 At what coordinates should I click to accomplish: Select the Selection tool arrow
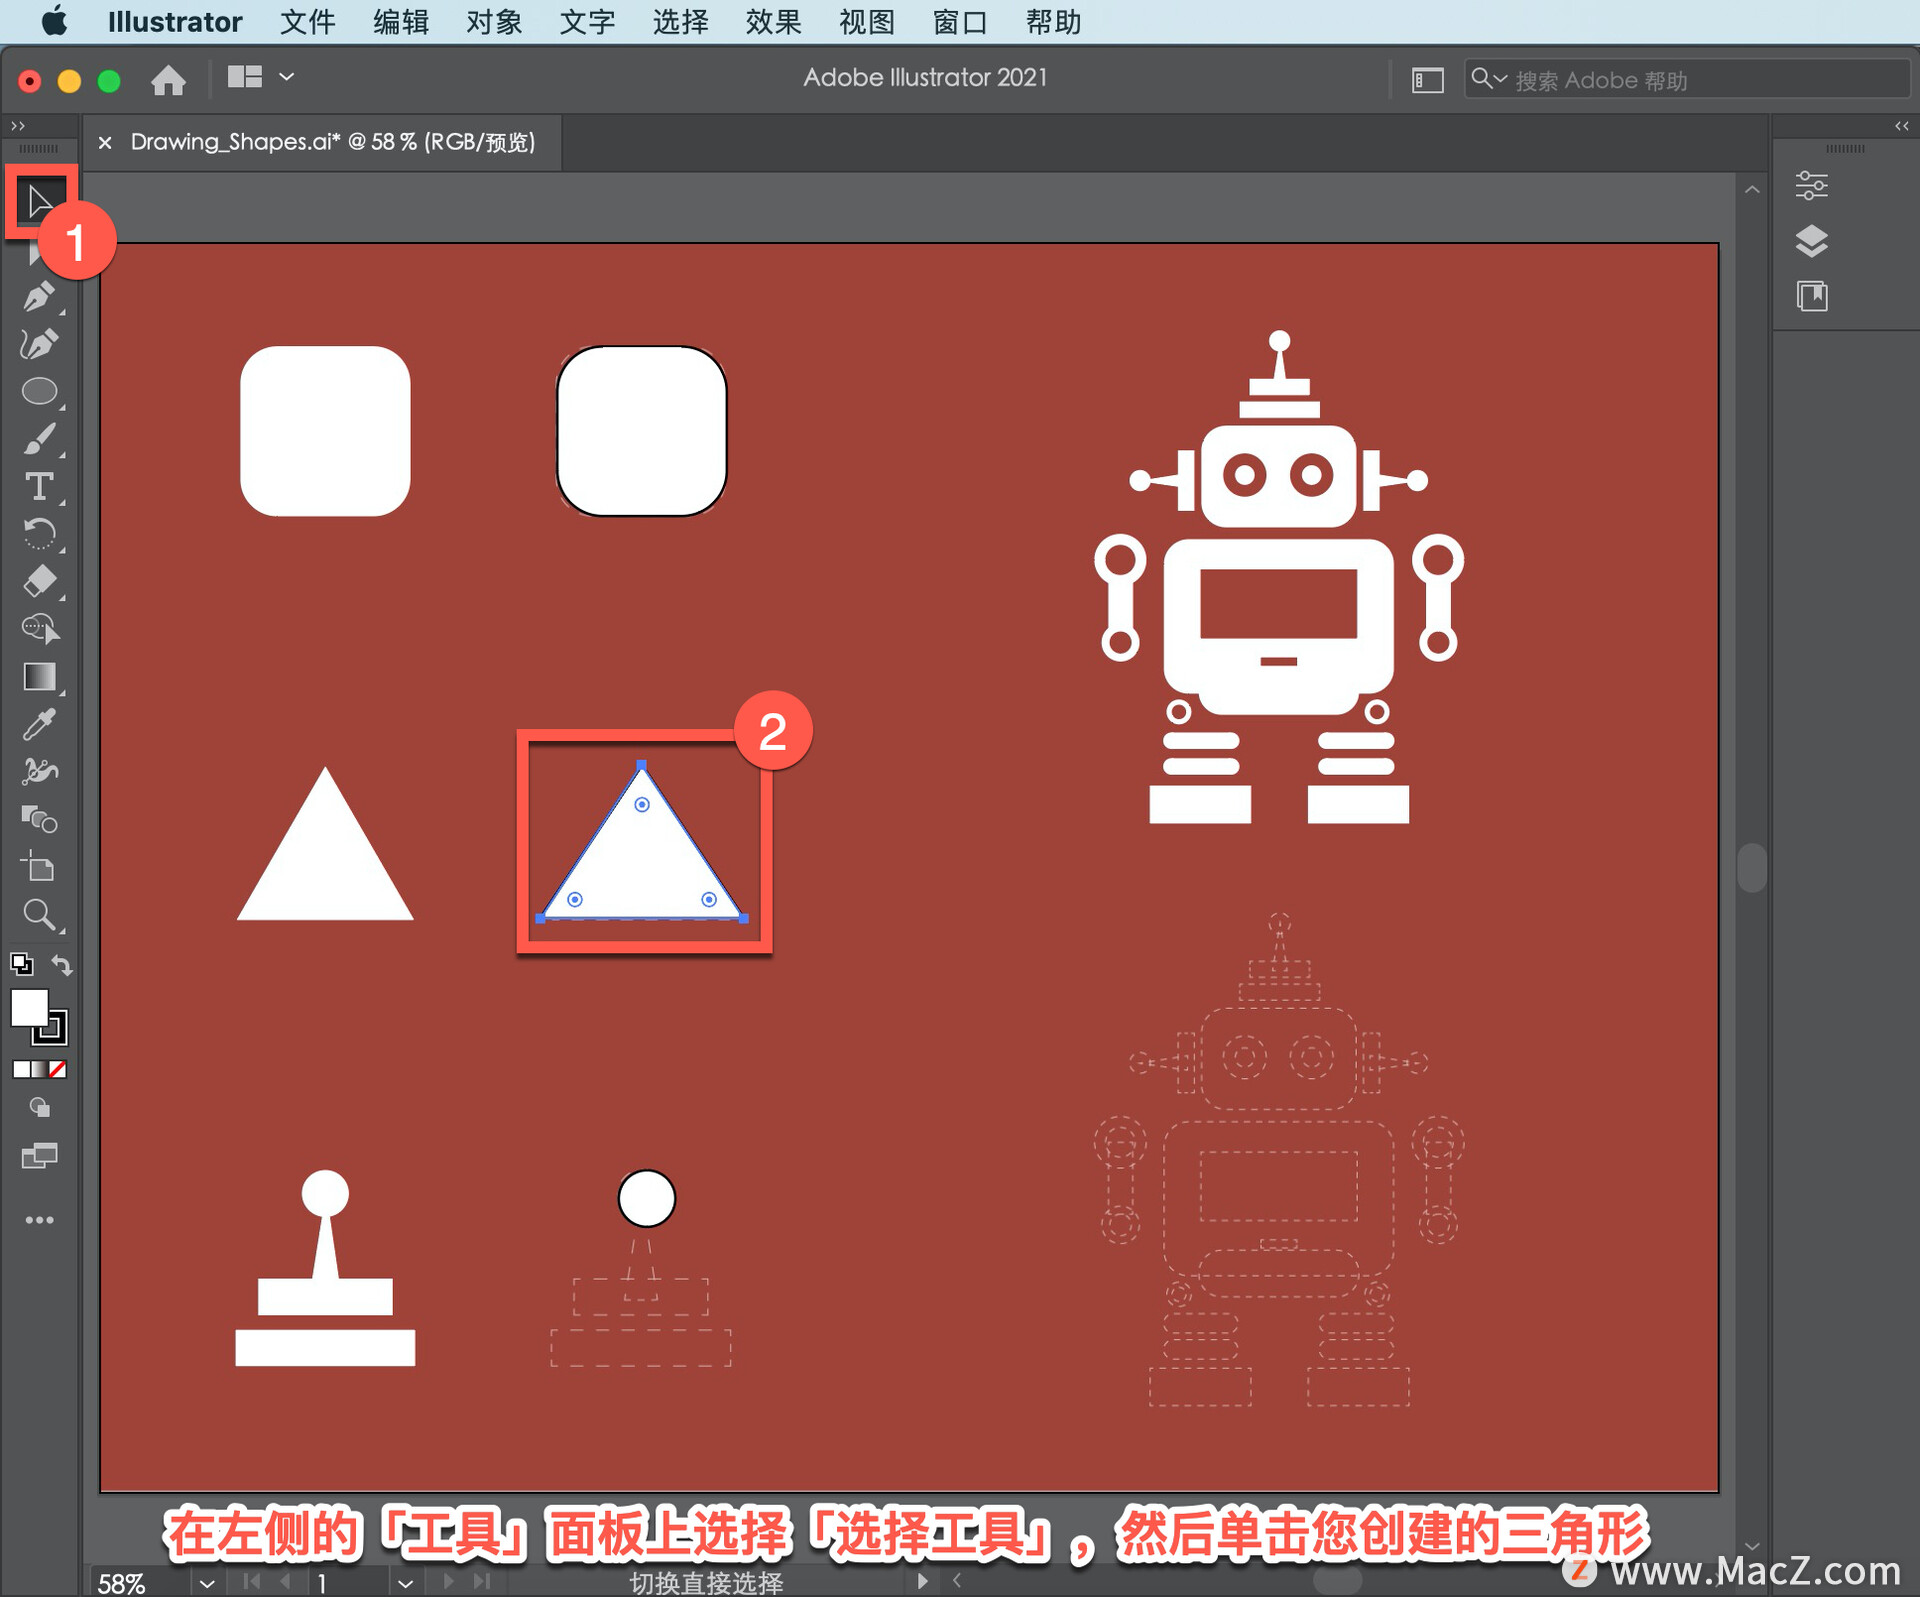point(40,201)
